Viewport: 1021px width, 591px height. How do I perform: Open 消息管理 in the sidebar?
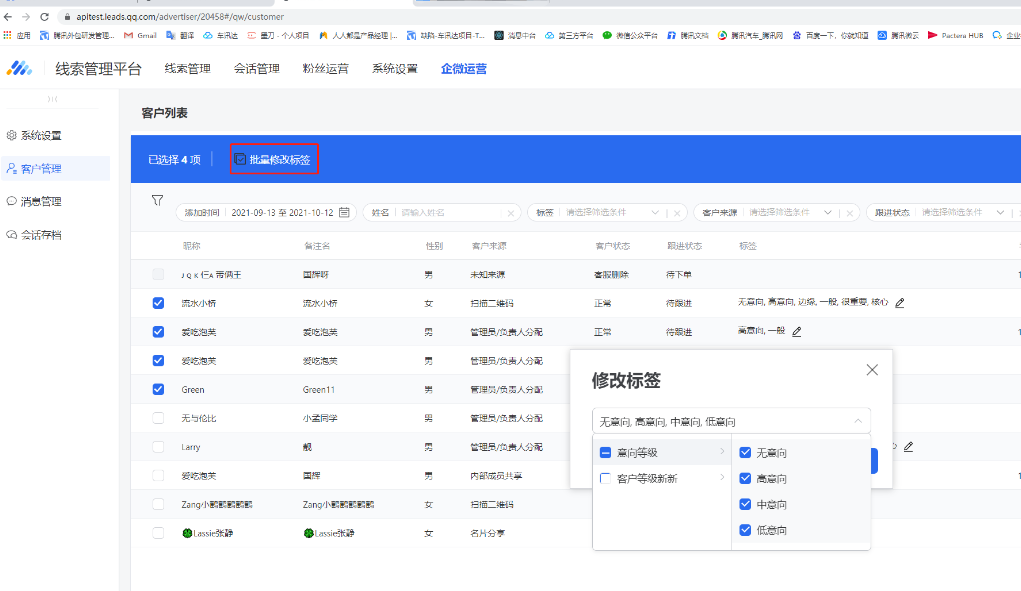pyautogui.click(x=41, y=201)
